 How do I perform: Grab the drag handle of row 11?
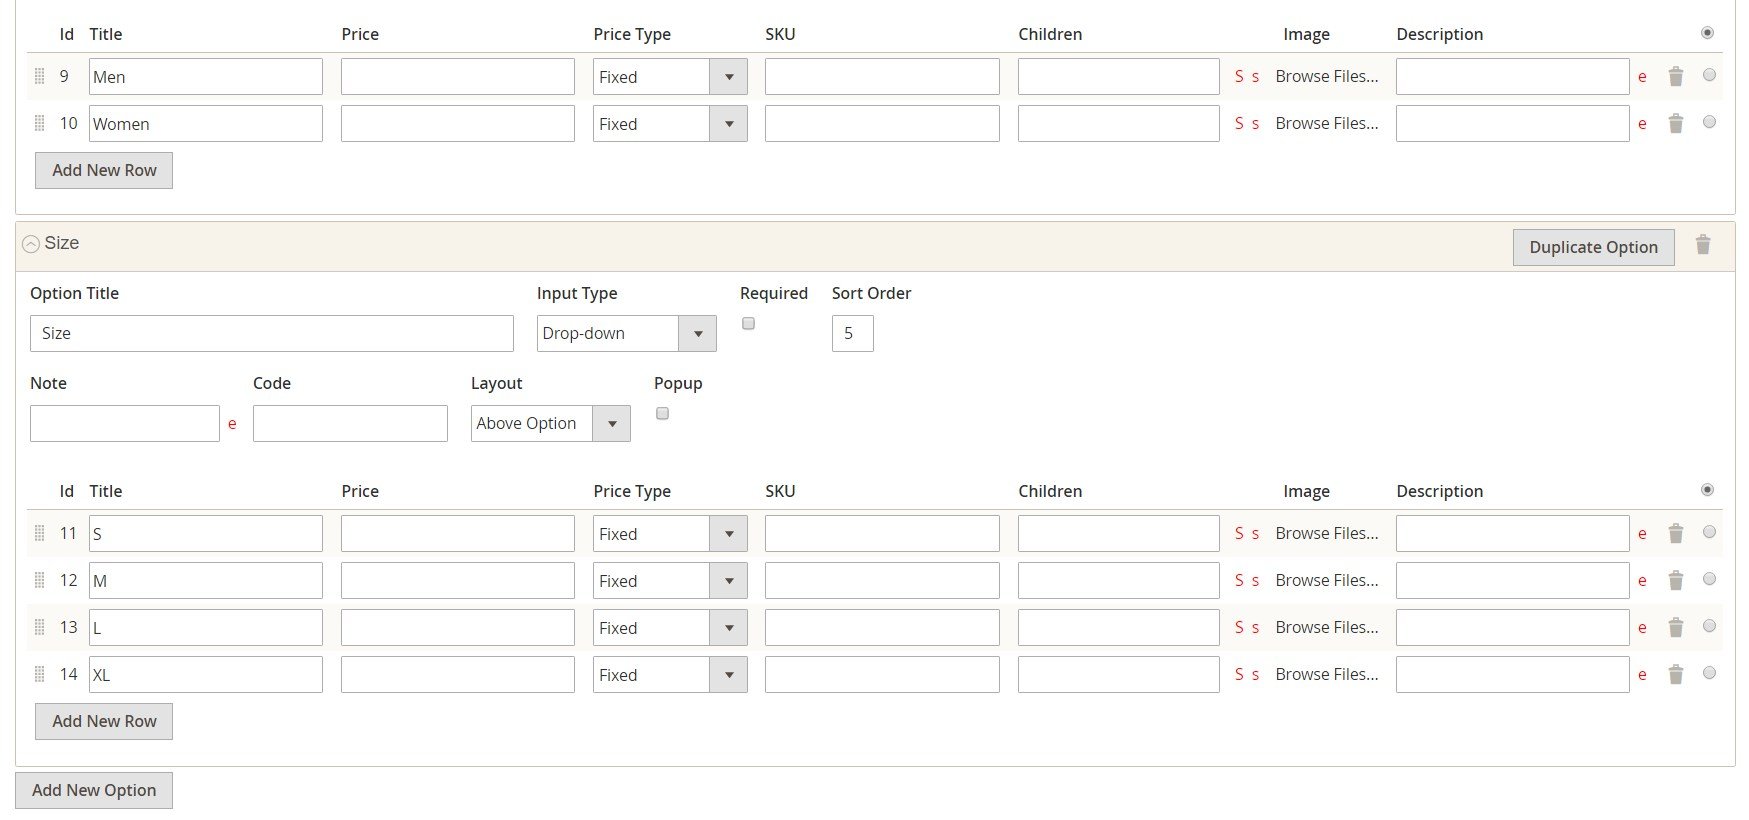tap(40, 533)
